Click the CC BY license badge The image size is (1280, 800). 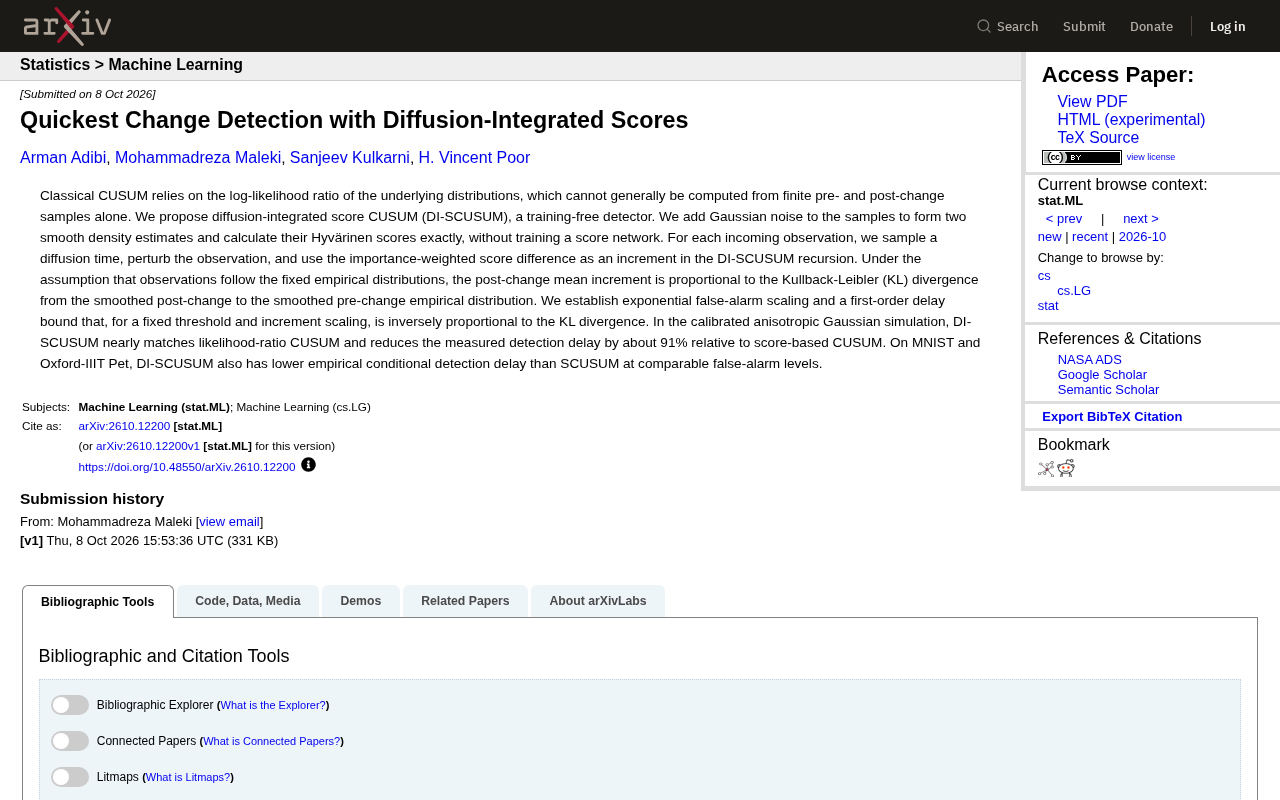(1081, 157)
